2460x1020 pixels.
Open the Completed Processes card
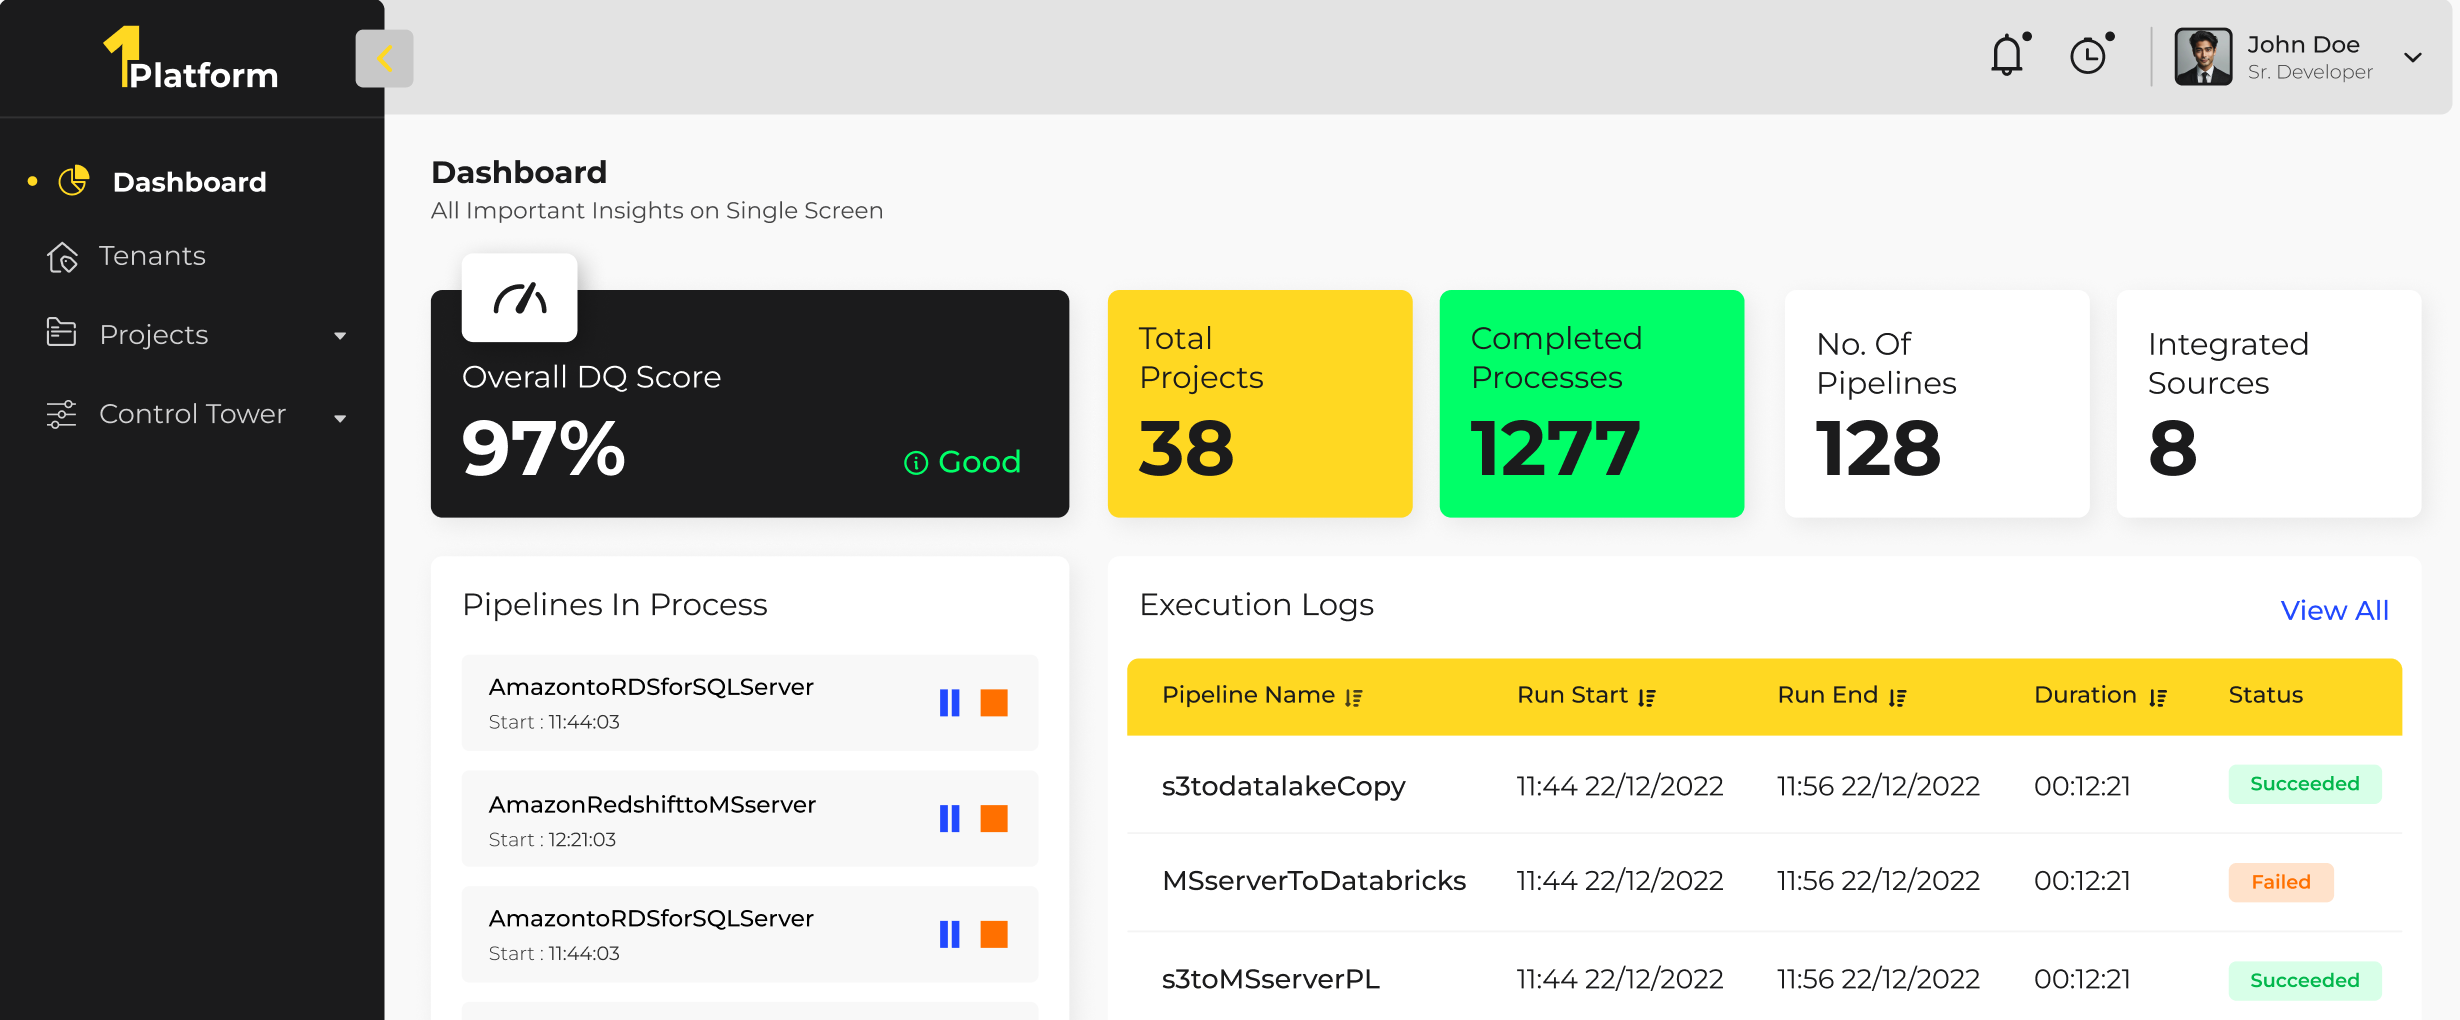click(x=1592, y=404)
